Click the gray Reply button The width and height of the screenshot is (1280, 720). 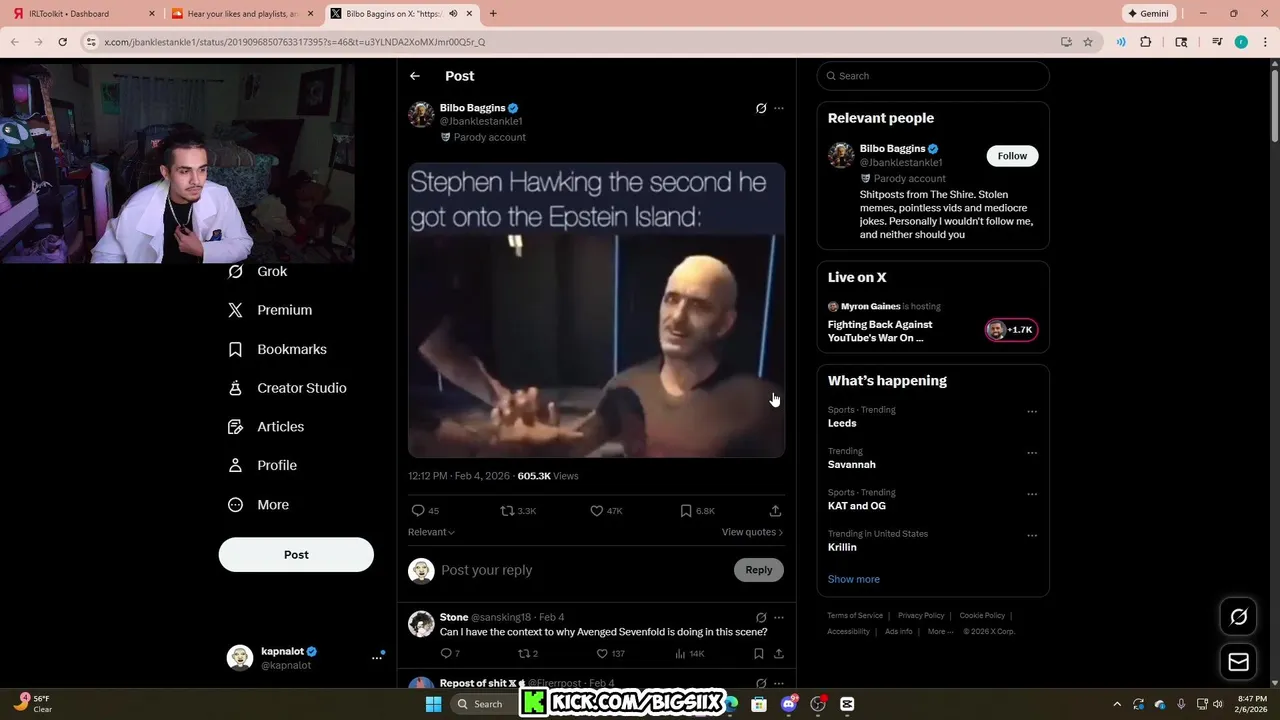[x=759, y=570]
